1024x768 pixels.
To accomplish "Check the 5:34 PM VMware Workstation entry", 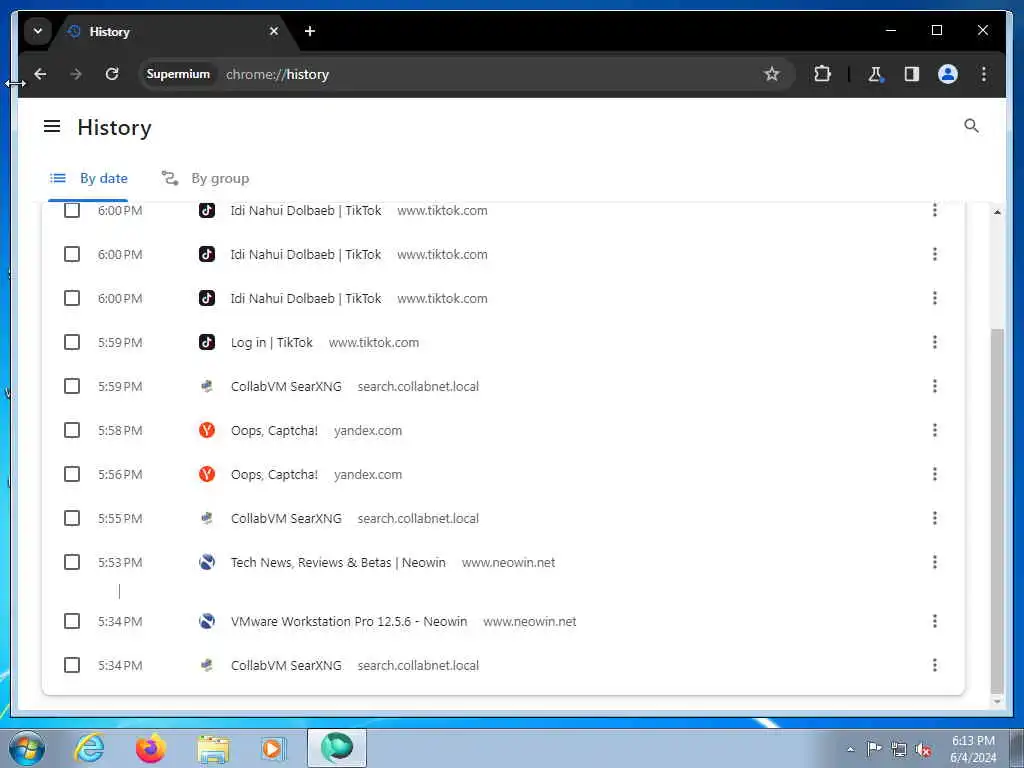I will tap(72, 621).
